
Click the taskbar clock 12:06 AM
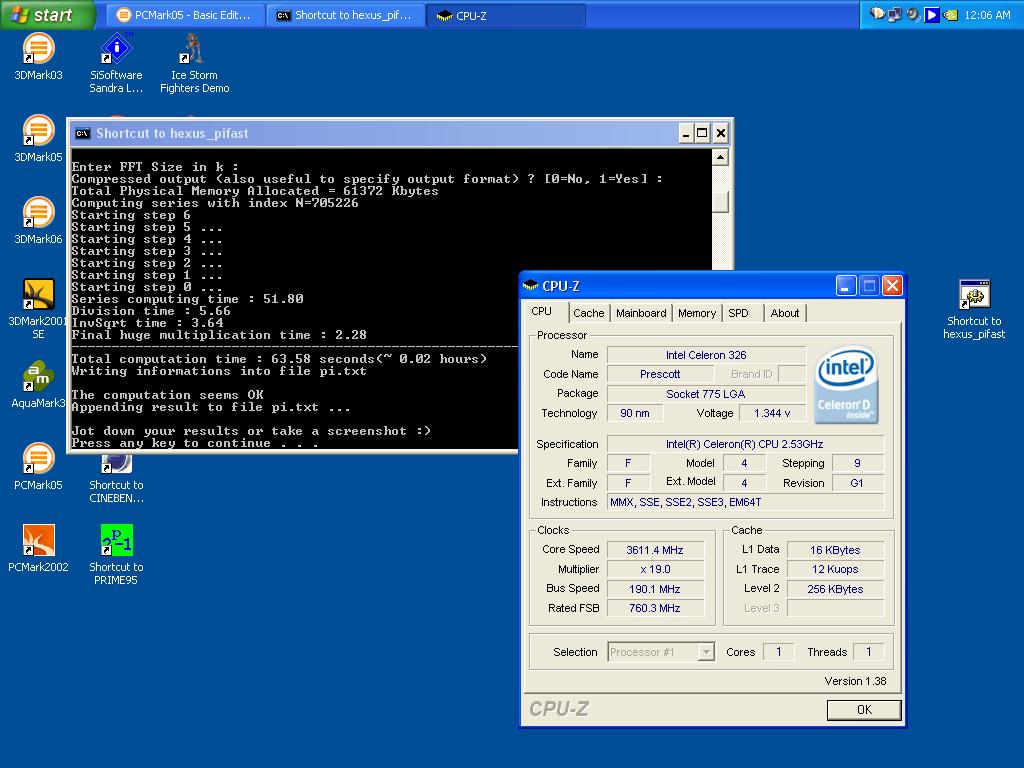click(x=987, y=15)
